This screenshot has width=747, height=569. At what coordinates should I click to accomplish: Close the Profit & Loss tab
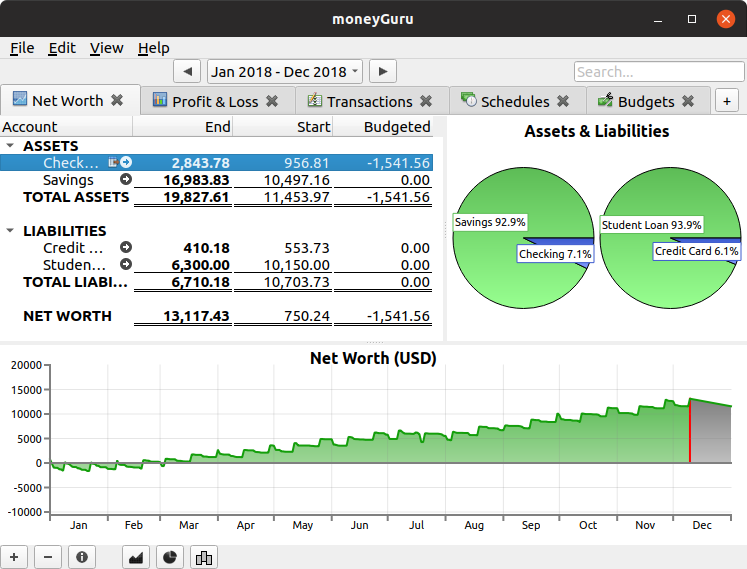(272, 101)
